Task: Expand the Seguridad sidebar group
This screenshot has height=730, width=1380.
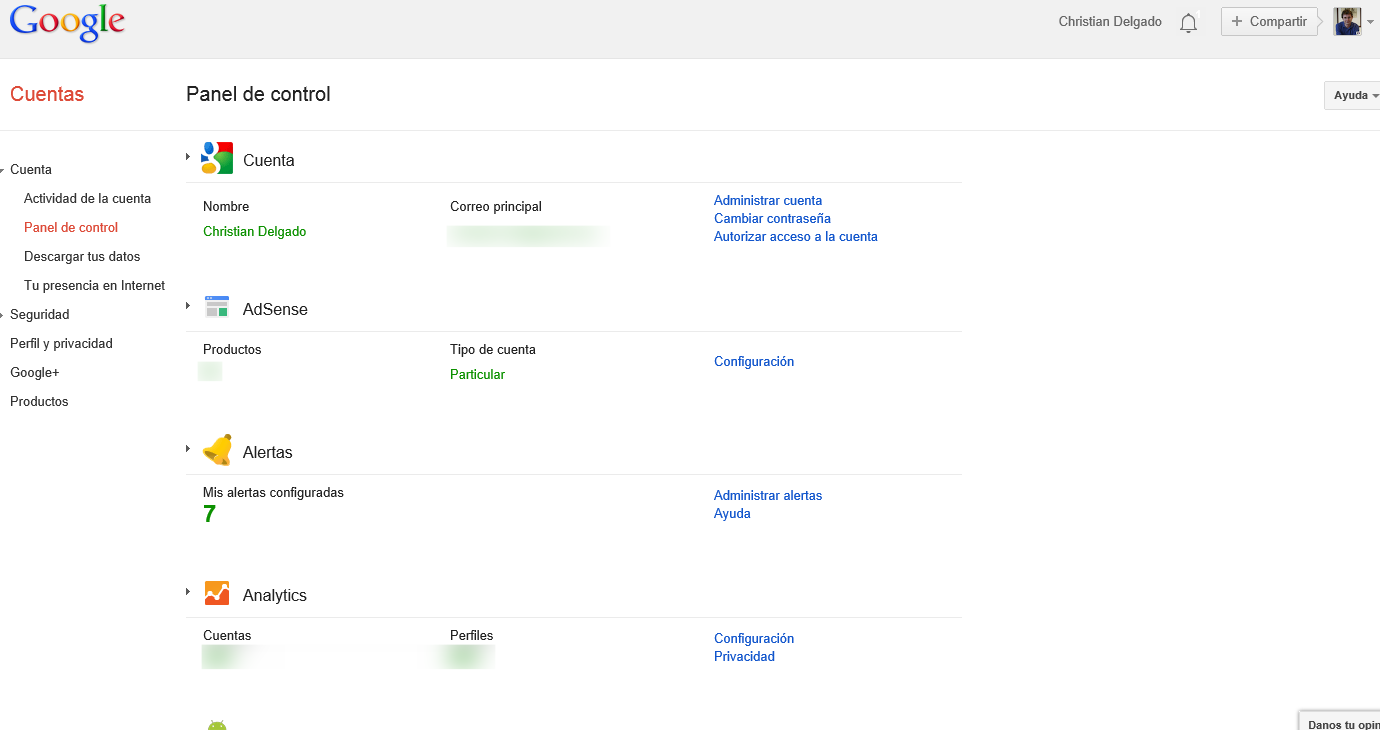Action: pos(3,315)
